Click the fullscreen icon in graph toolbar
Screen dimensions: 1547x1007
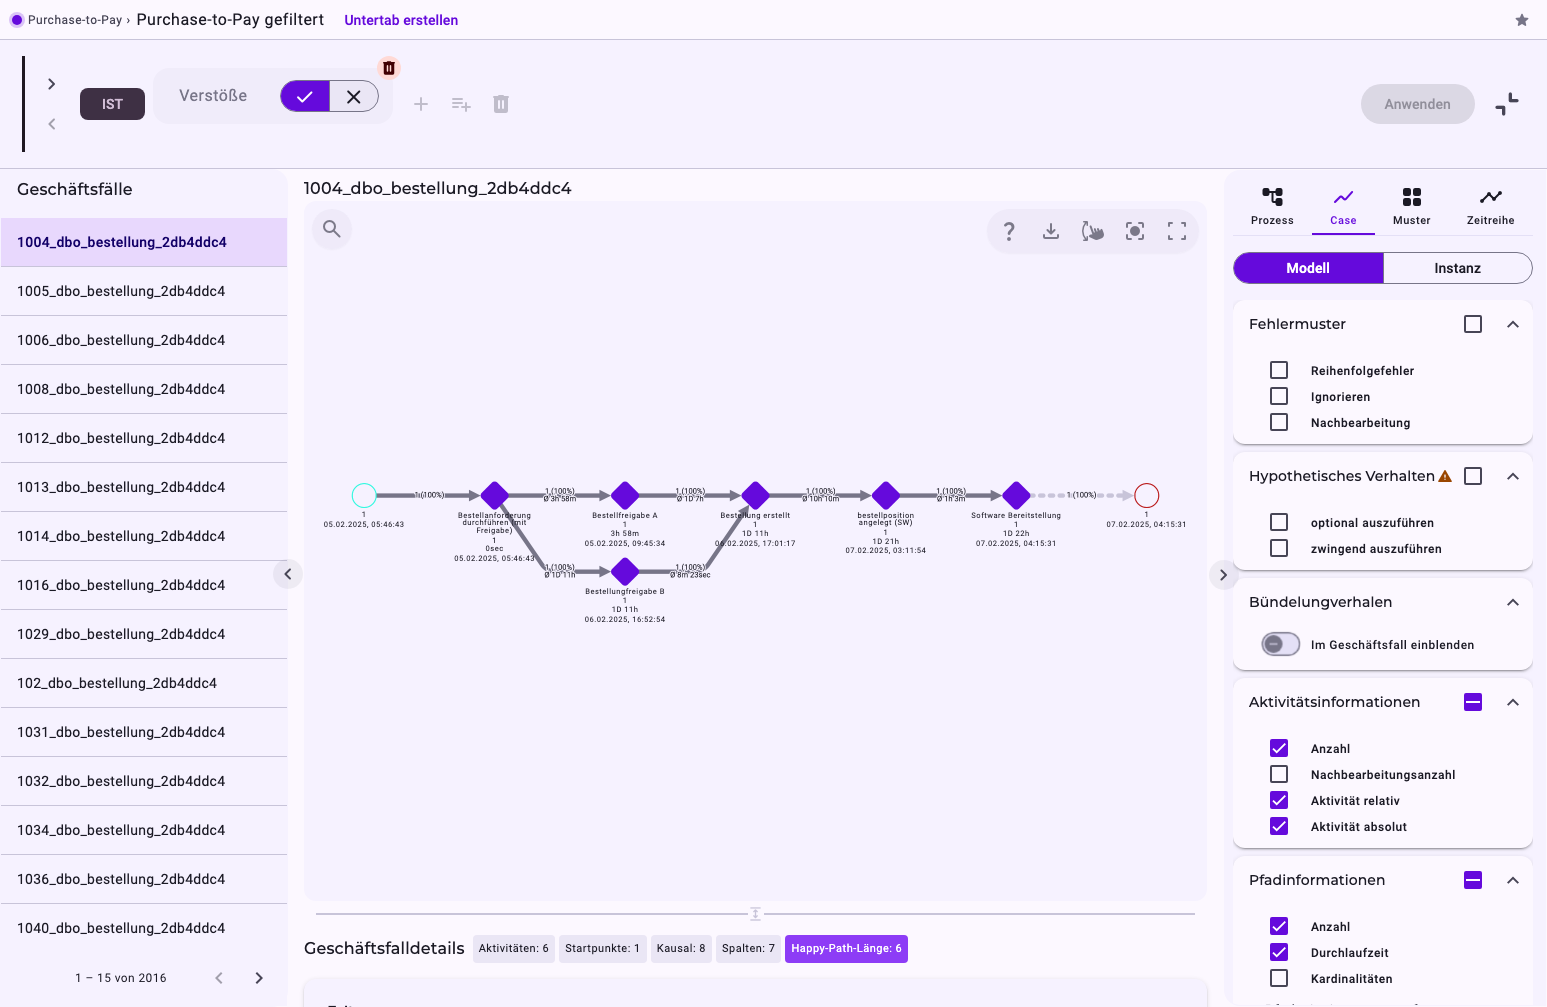pyautogui.click(x=1177, y=231)
